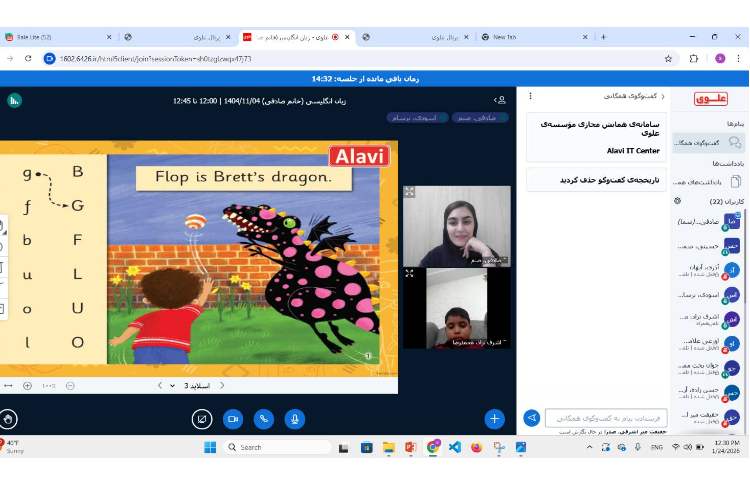750x480 pixels.
Task: Click the Alavi logo in sidebar
Action: [x=711, y=99]
